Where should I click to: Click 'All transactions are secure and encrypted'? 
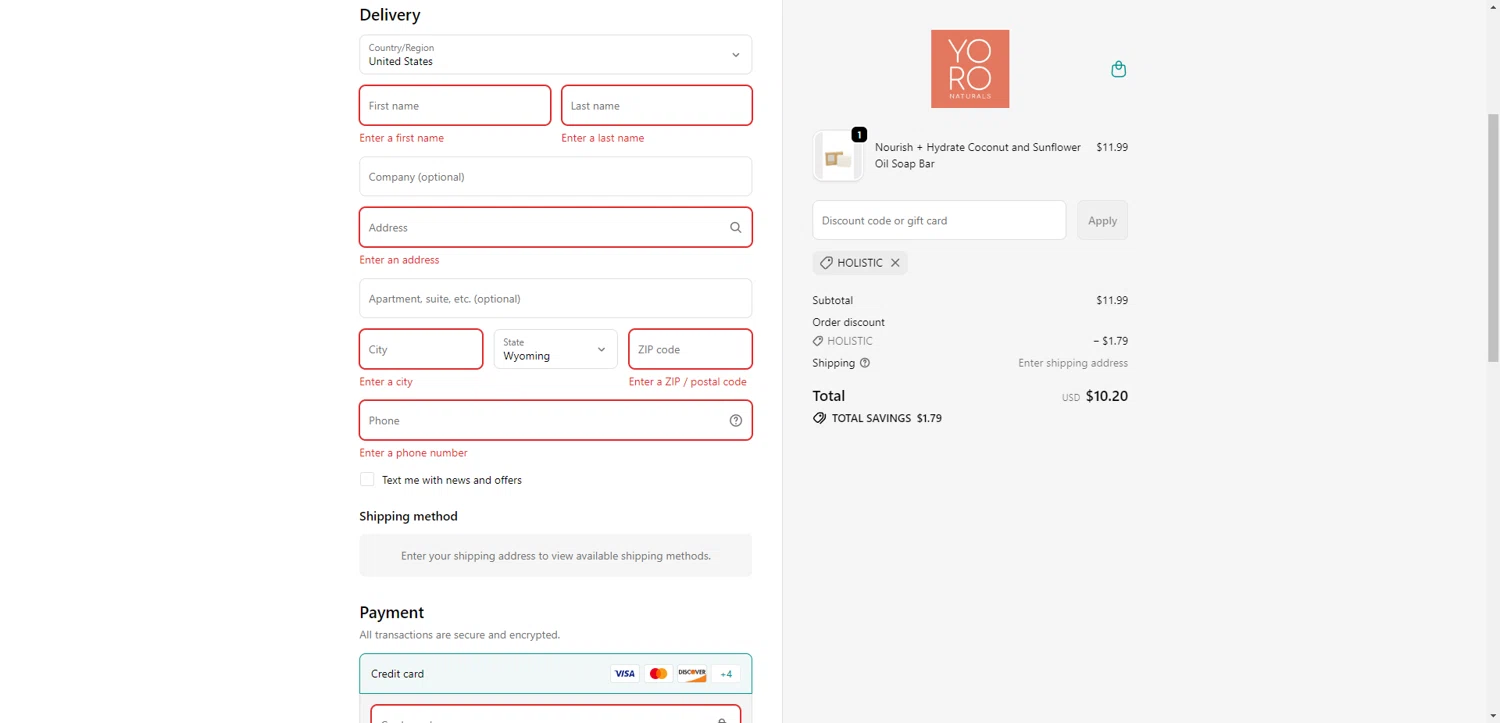pyautogui.click(x=460, y=635)
